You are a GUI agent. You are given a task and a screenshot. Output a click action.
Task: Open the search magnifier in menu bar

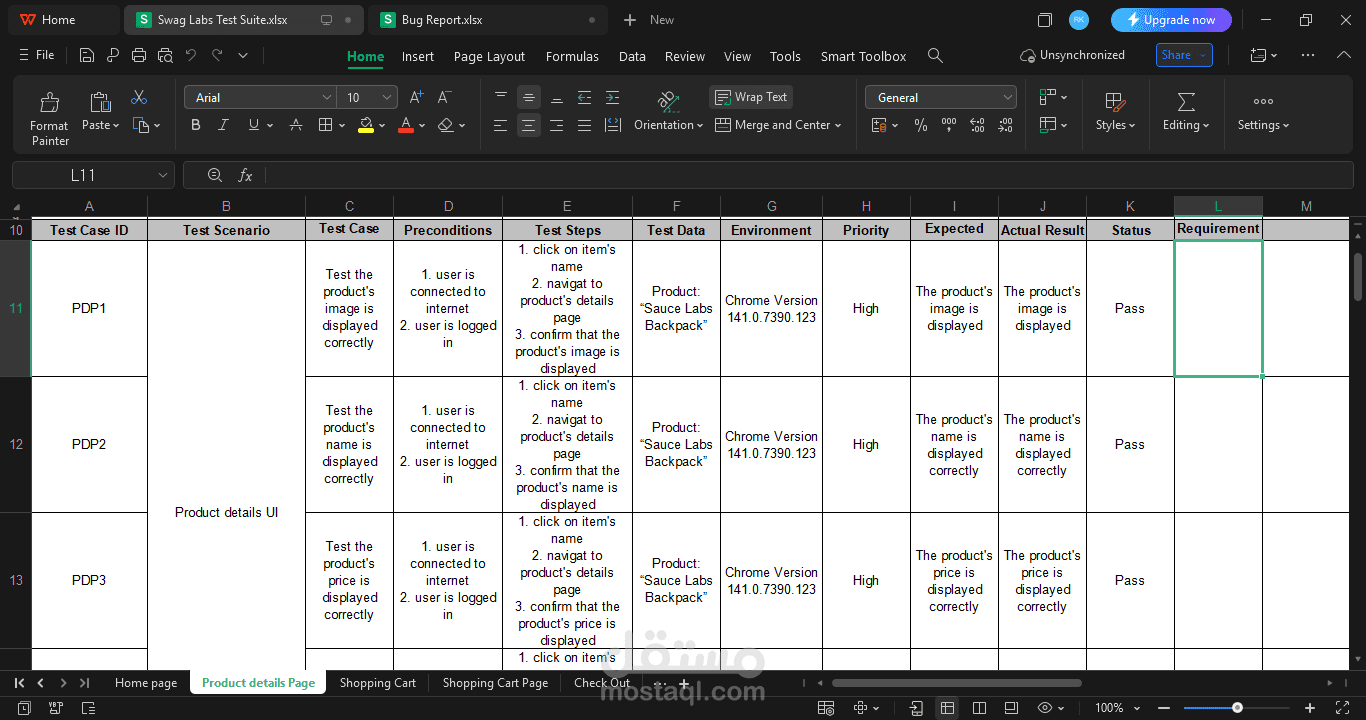pos(935,56)
